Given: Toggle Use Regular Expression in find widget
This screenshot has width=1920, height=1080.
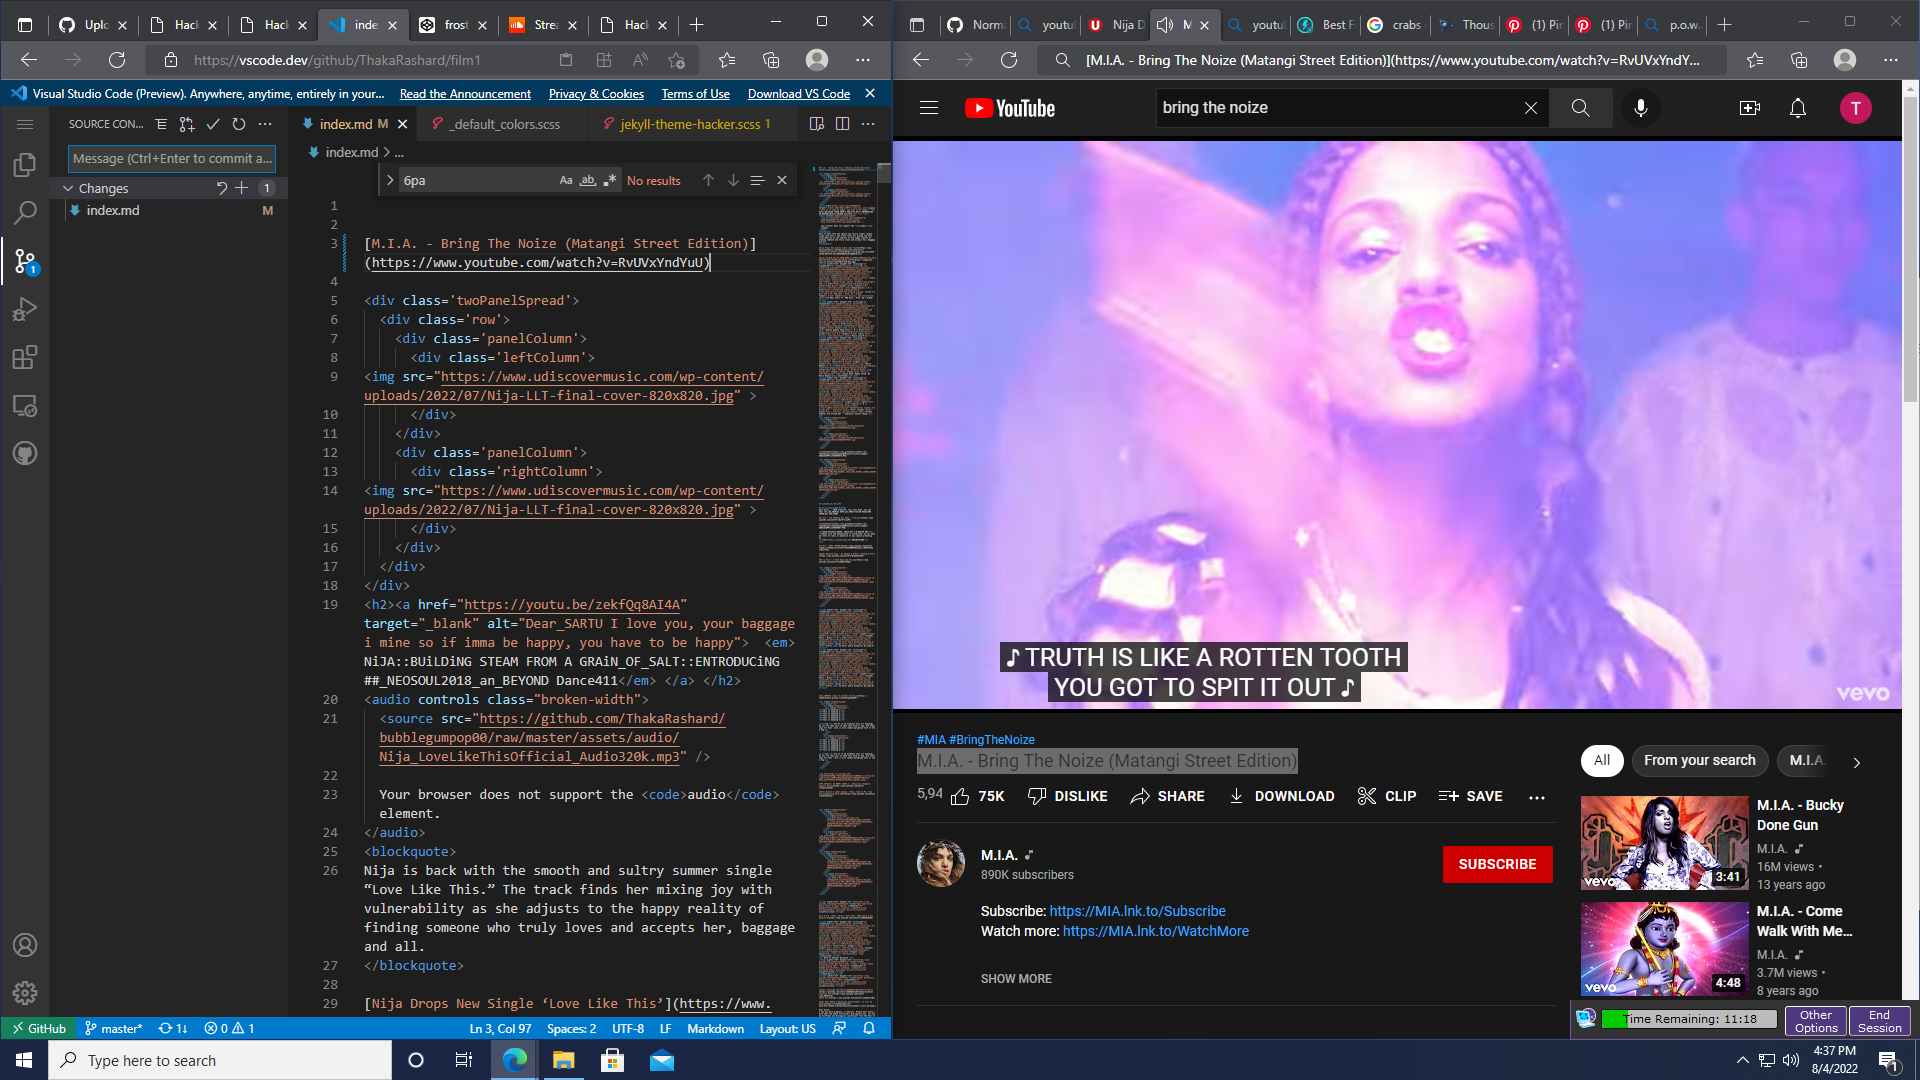Looking at the screenshot, I should click(x=610, y=180).
